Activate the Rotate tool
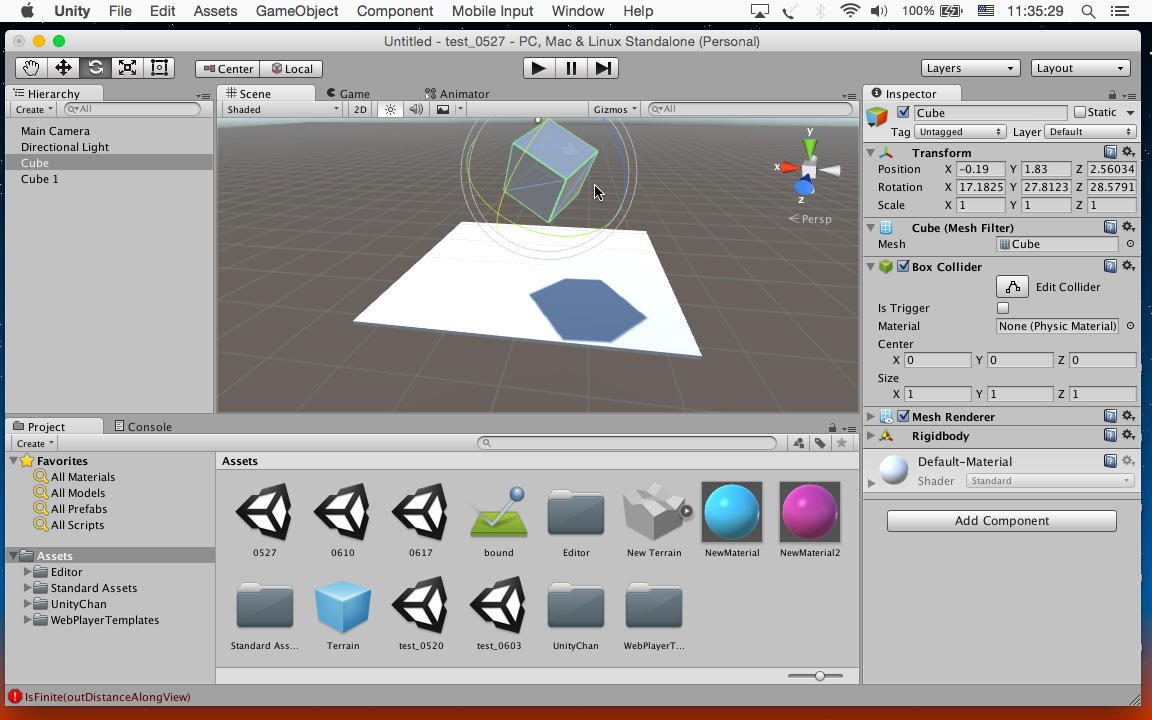The height and width of the screenshot is (720, 1152). coord(95,68)
